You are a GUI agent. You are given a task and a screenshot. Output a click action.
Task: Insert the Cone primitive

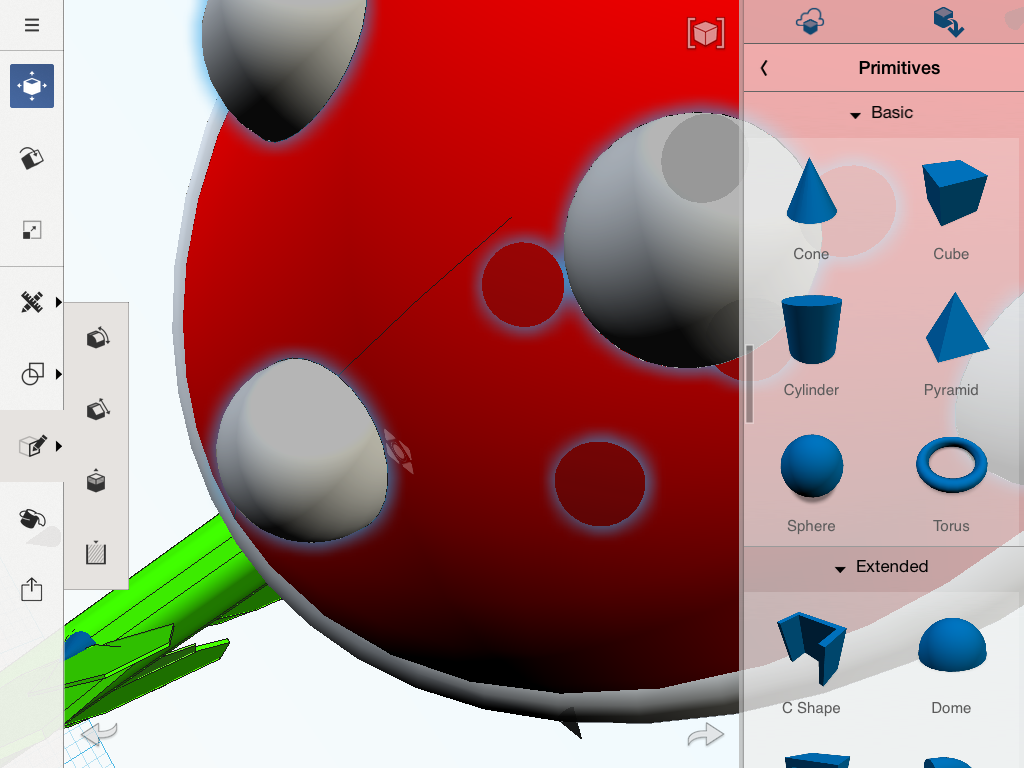[x=811, y=209]
